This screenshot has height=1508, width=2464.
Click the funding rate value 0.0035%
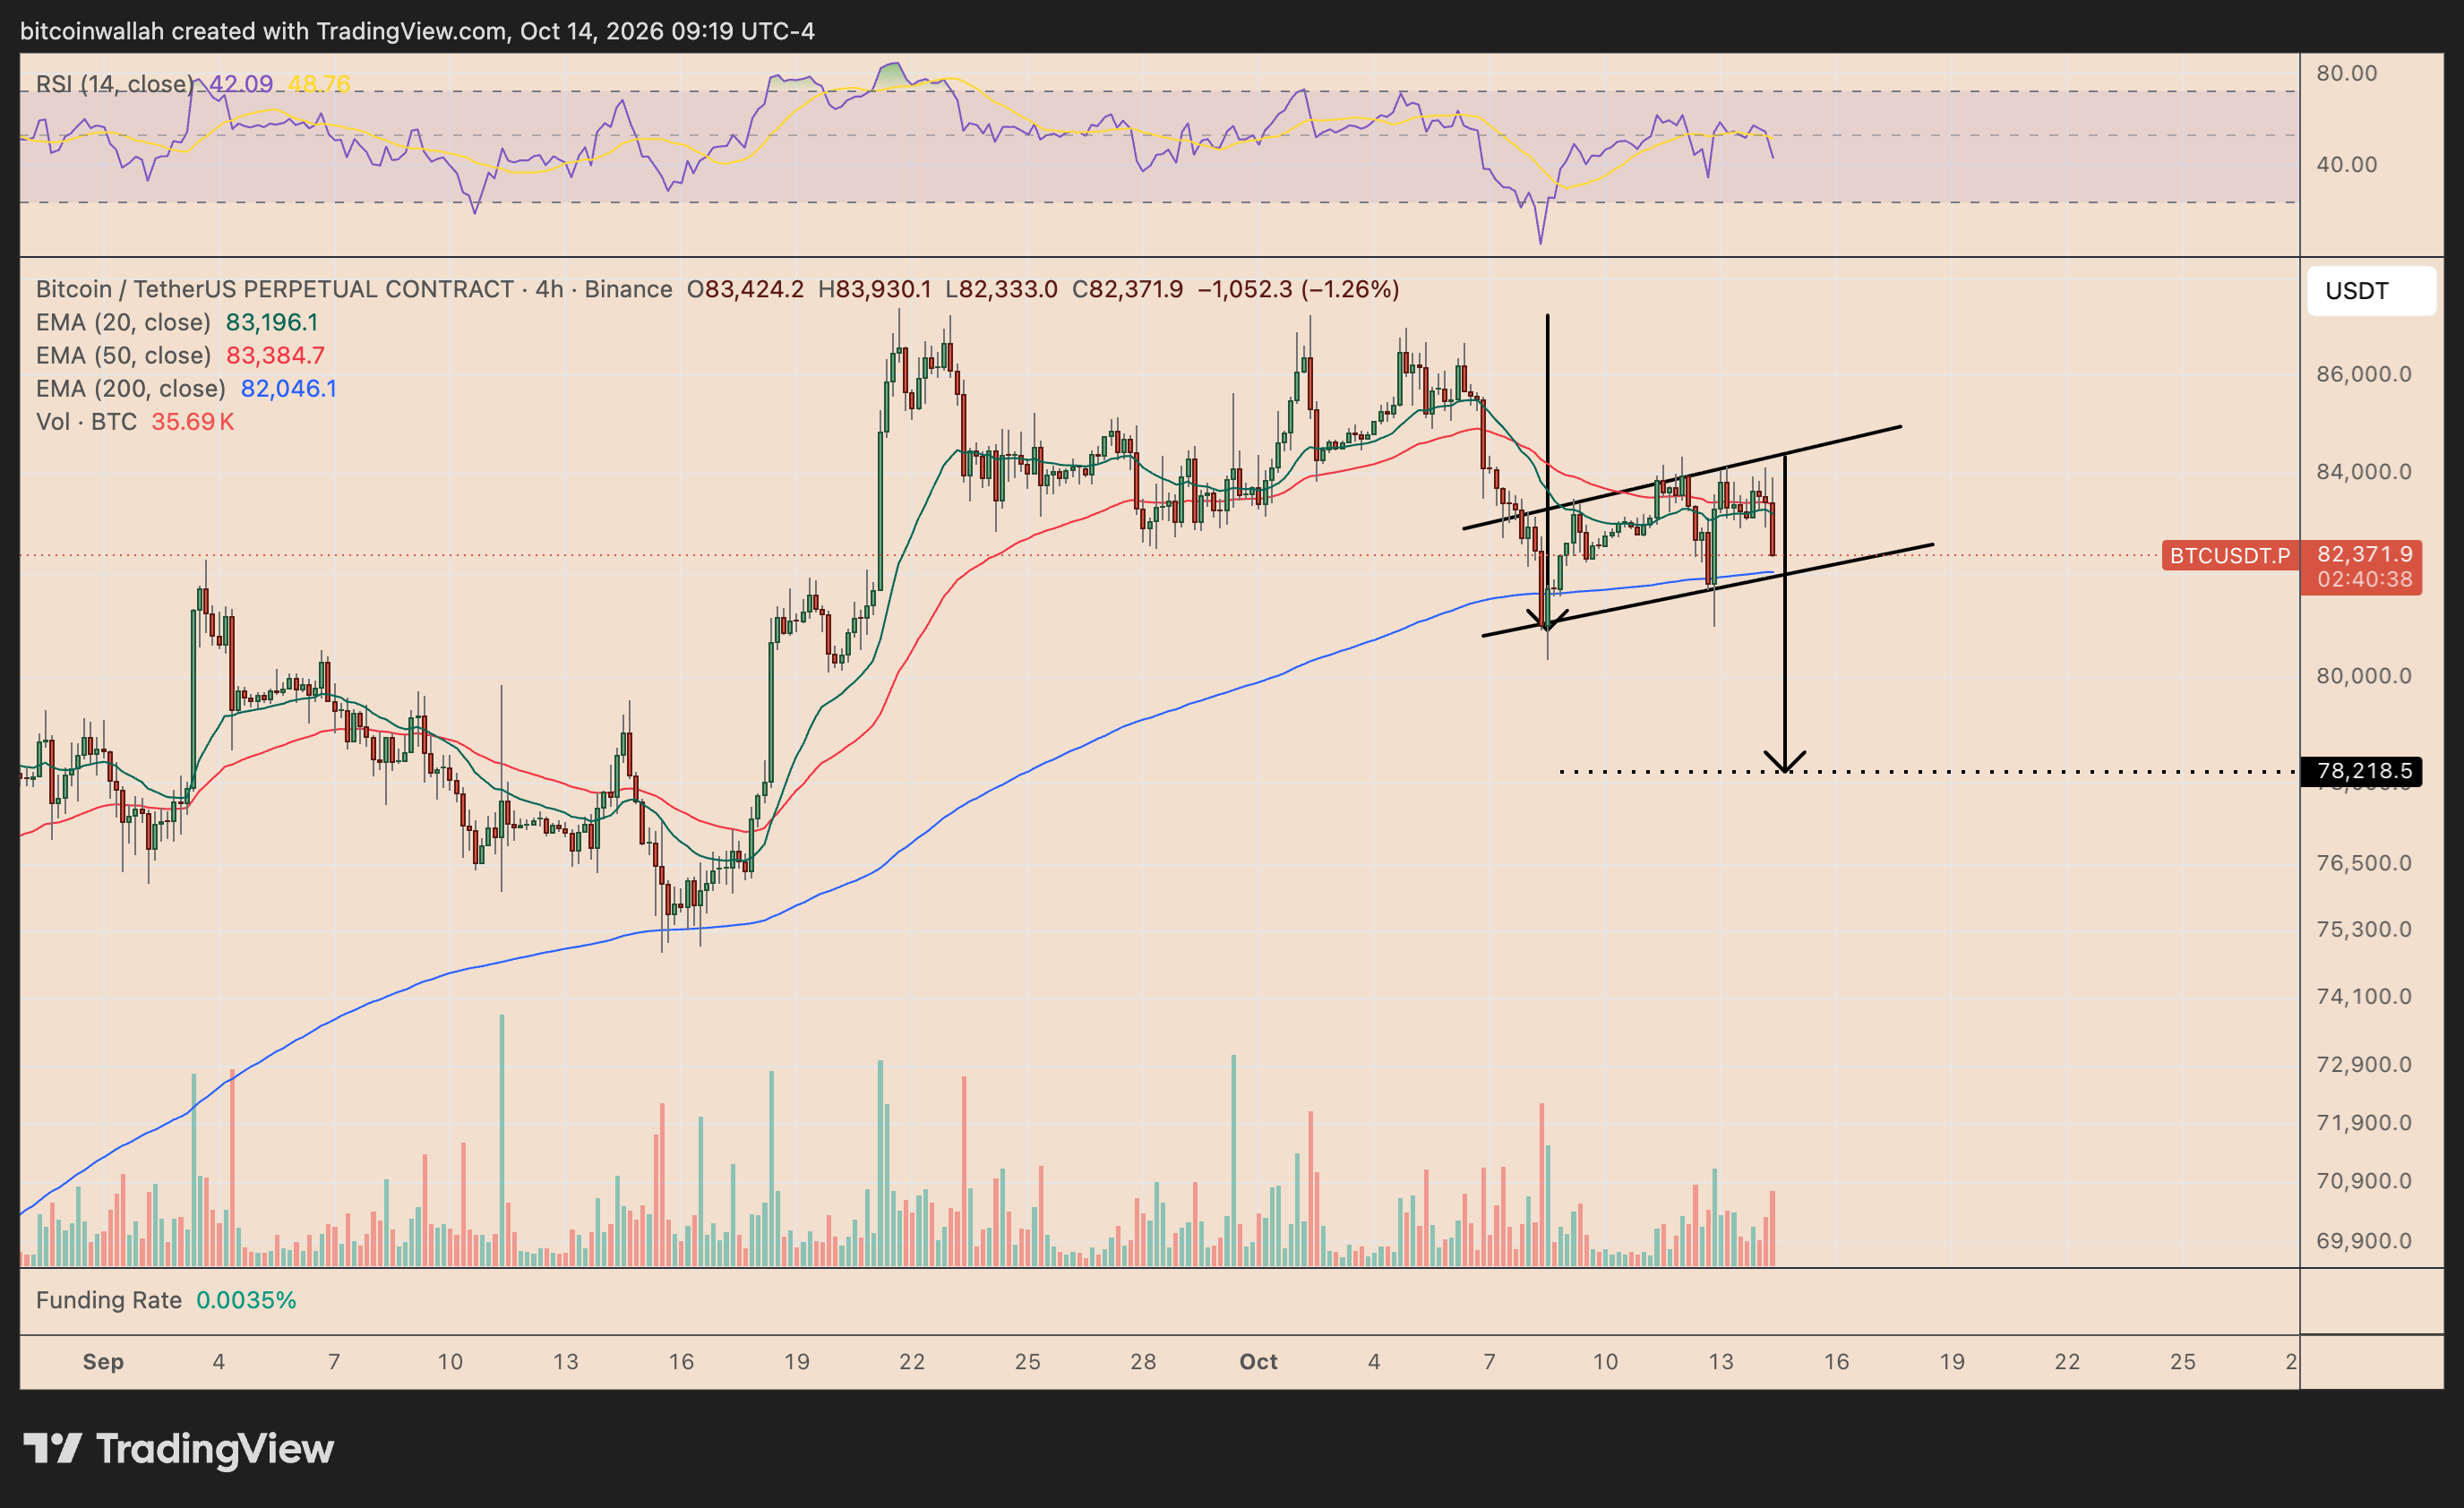pyautogui.click(x=246, y=1300)
